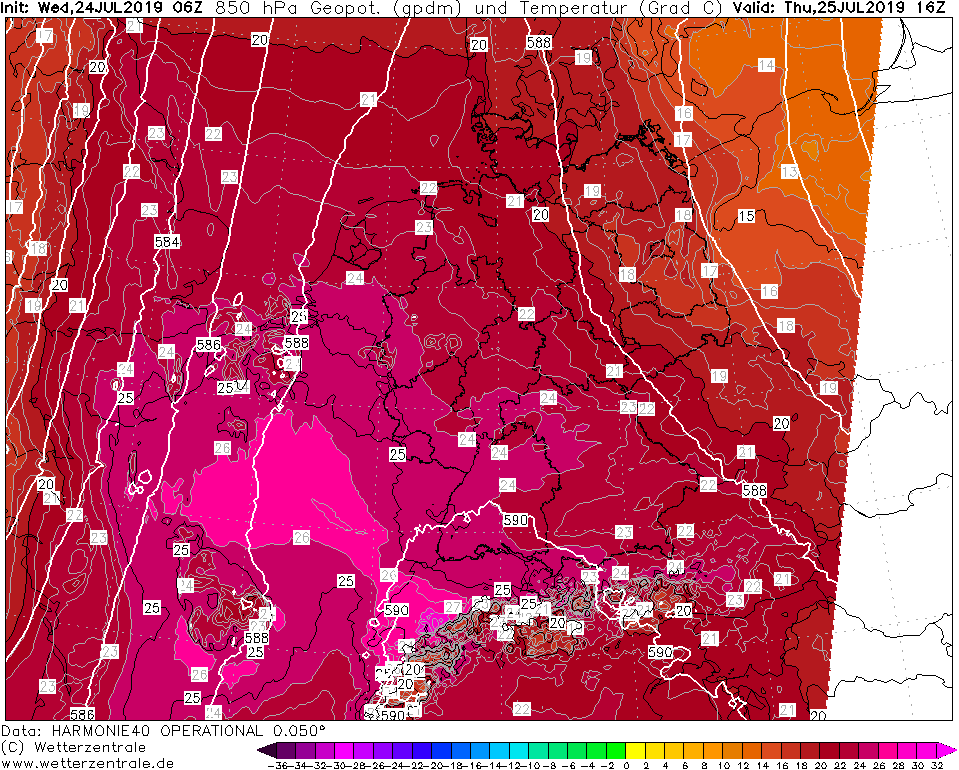Click the 'Init: Wed,24JUL2019 06Z' header text
Viewport: 959px width, 770px height.
[x=101, y=8]
